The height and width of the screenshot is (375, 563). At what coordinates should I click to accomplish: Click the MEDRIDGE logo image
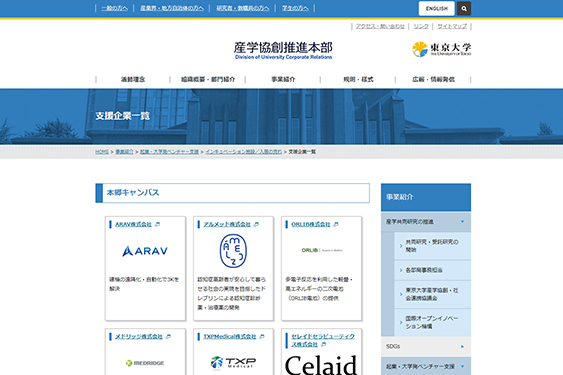[x=145, y=363]
